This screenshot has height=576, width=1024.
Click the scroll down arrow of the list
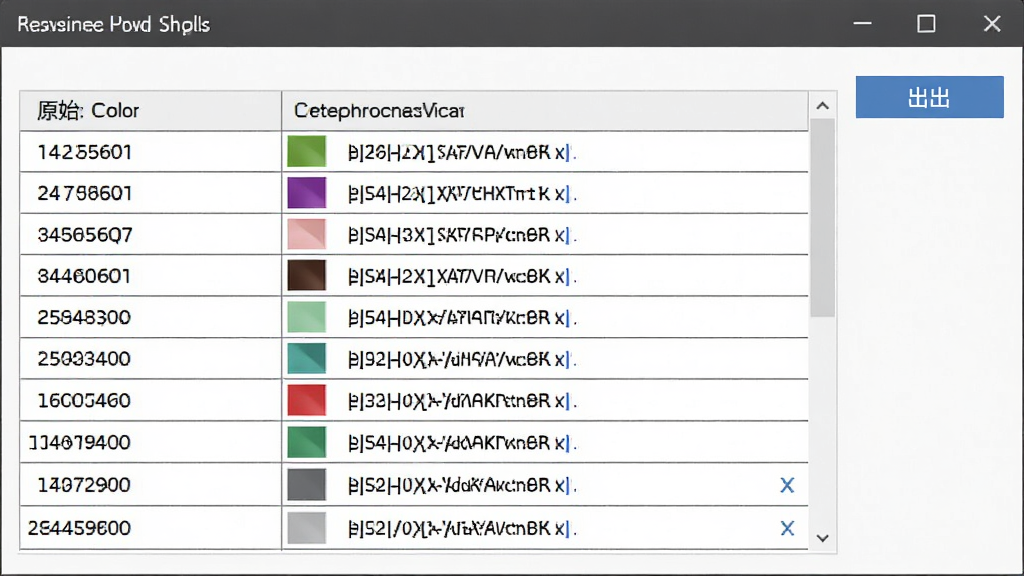coord(823,538)
